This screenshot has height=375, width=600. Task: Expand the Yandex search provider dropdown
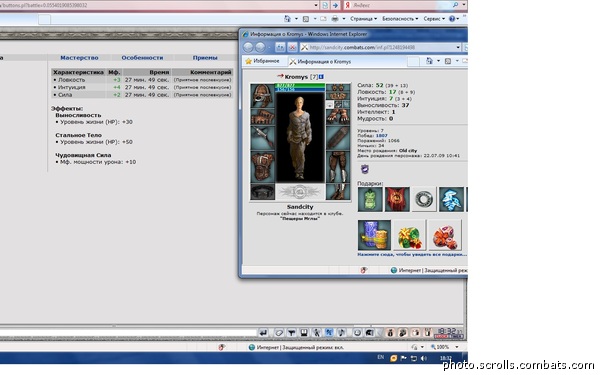click(x=463, y=5)
